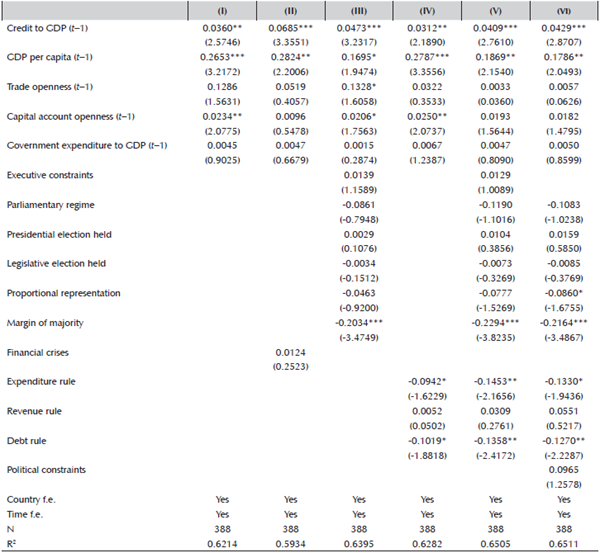Click the coefficient 0.0685*** in column (II)
Image resolution: width=600 pixels, height=553 pixels.
point(286,33)
